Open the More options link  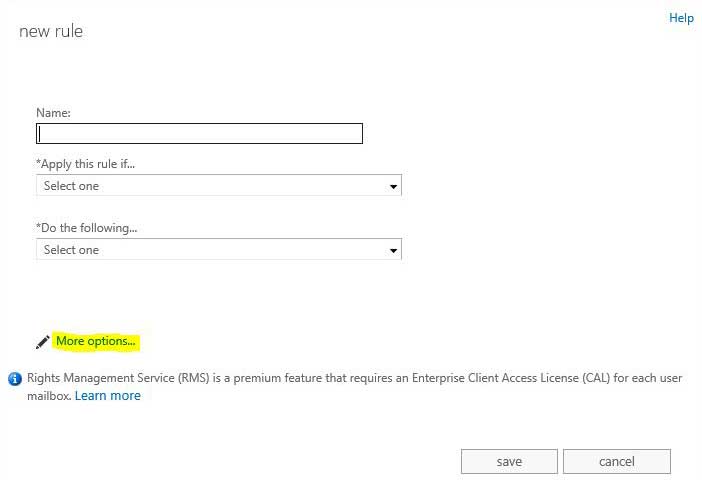(95, 341)
